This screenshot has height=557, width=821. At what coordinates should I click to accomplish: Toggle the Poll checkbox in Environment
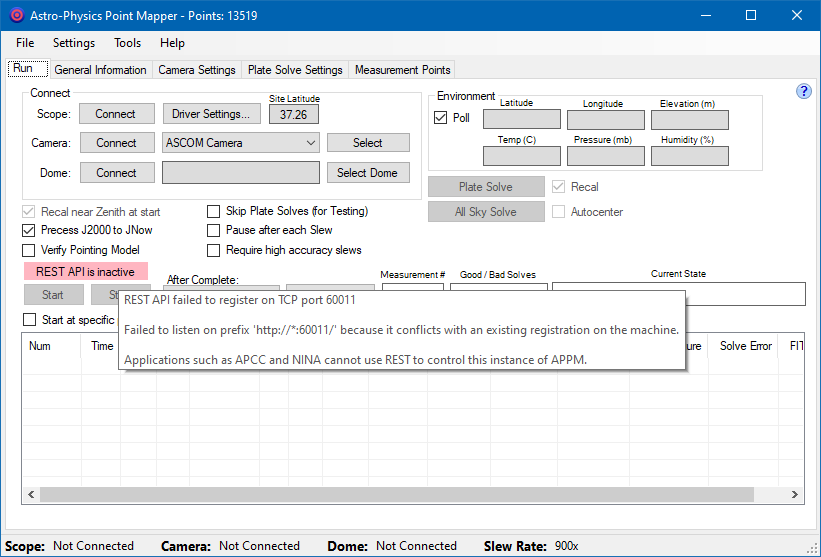440,118
